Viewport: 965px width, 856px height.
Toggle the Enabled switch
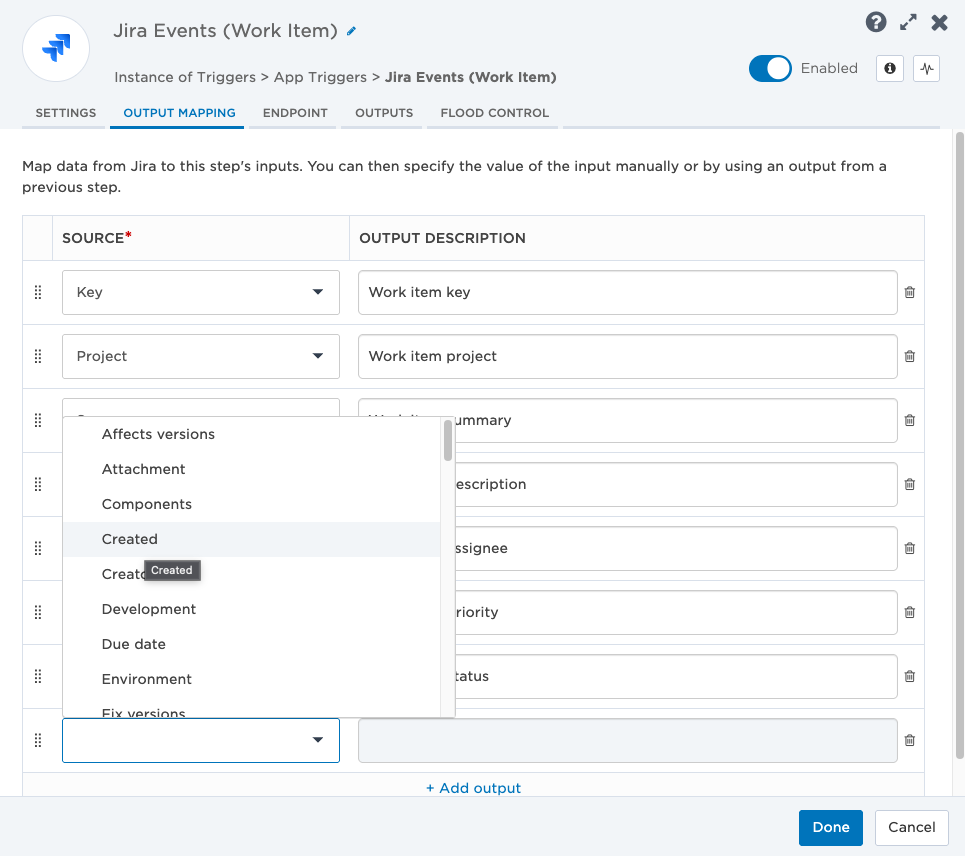770,68
